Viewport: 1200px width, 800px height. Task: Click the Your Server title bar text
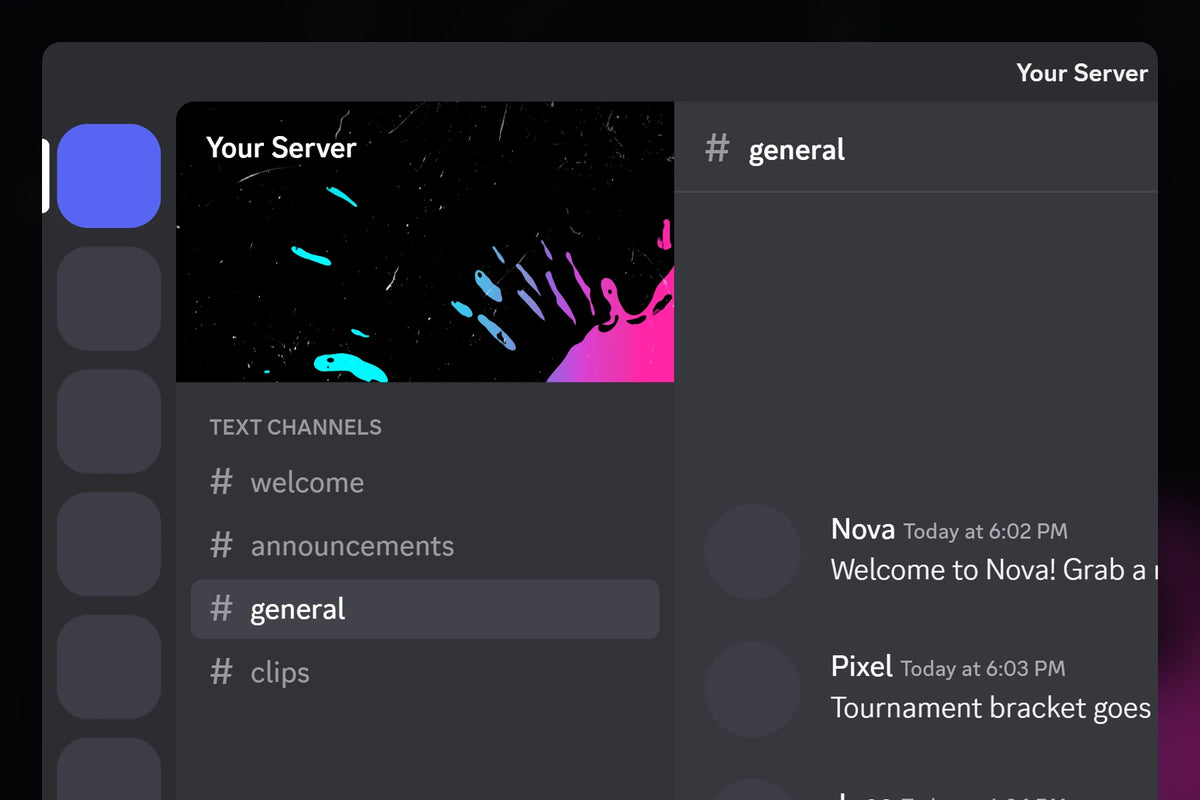(1082, 73)
